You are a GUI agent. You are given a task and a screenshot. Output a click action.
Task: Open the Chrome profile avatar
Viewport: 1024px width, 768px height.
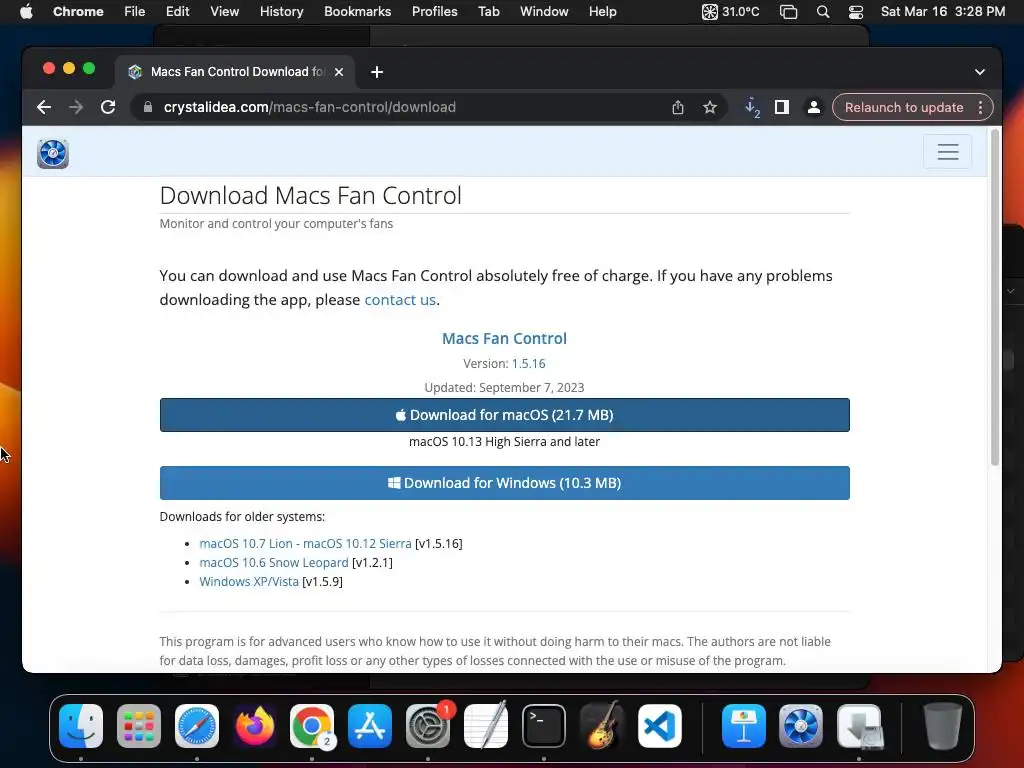(x=814, y=107)
